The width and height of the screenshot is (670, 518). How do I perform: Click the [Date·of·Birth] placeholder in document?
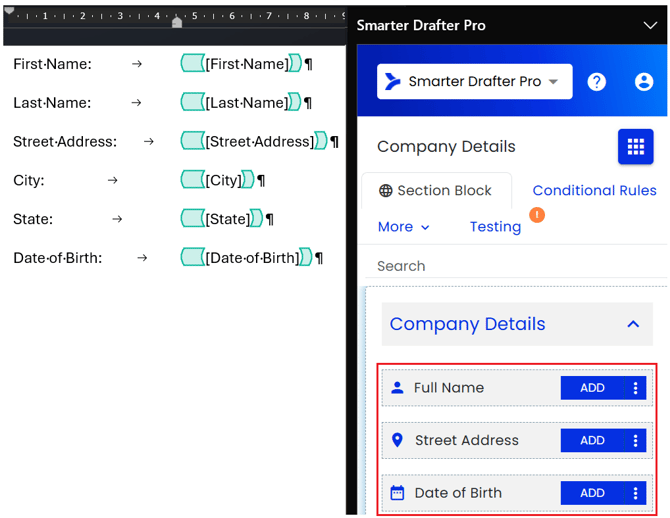pos(253,258)
